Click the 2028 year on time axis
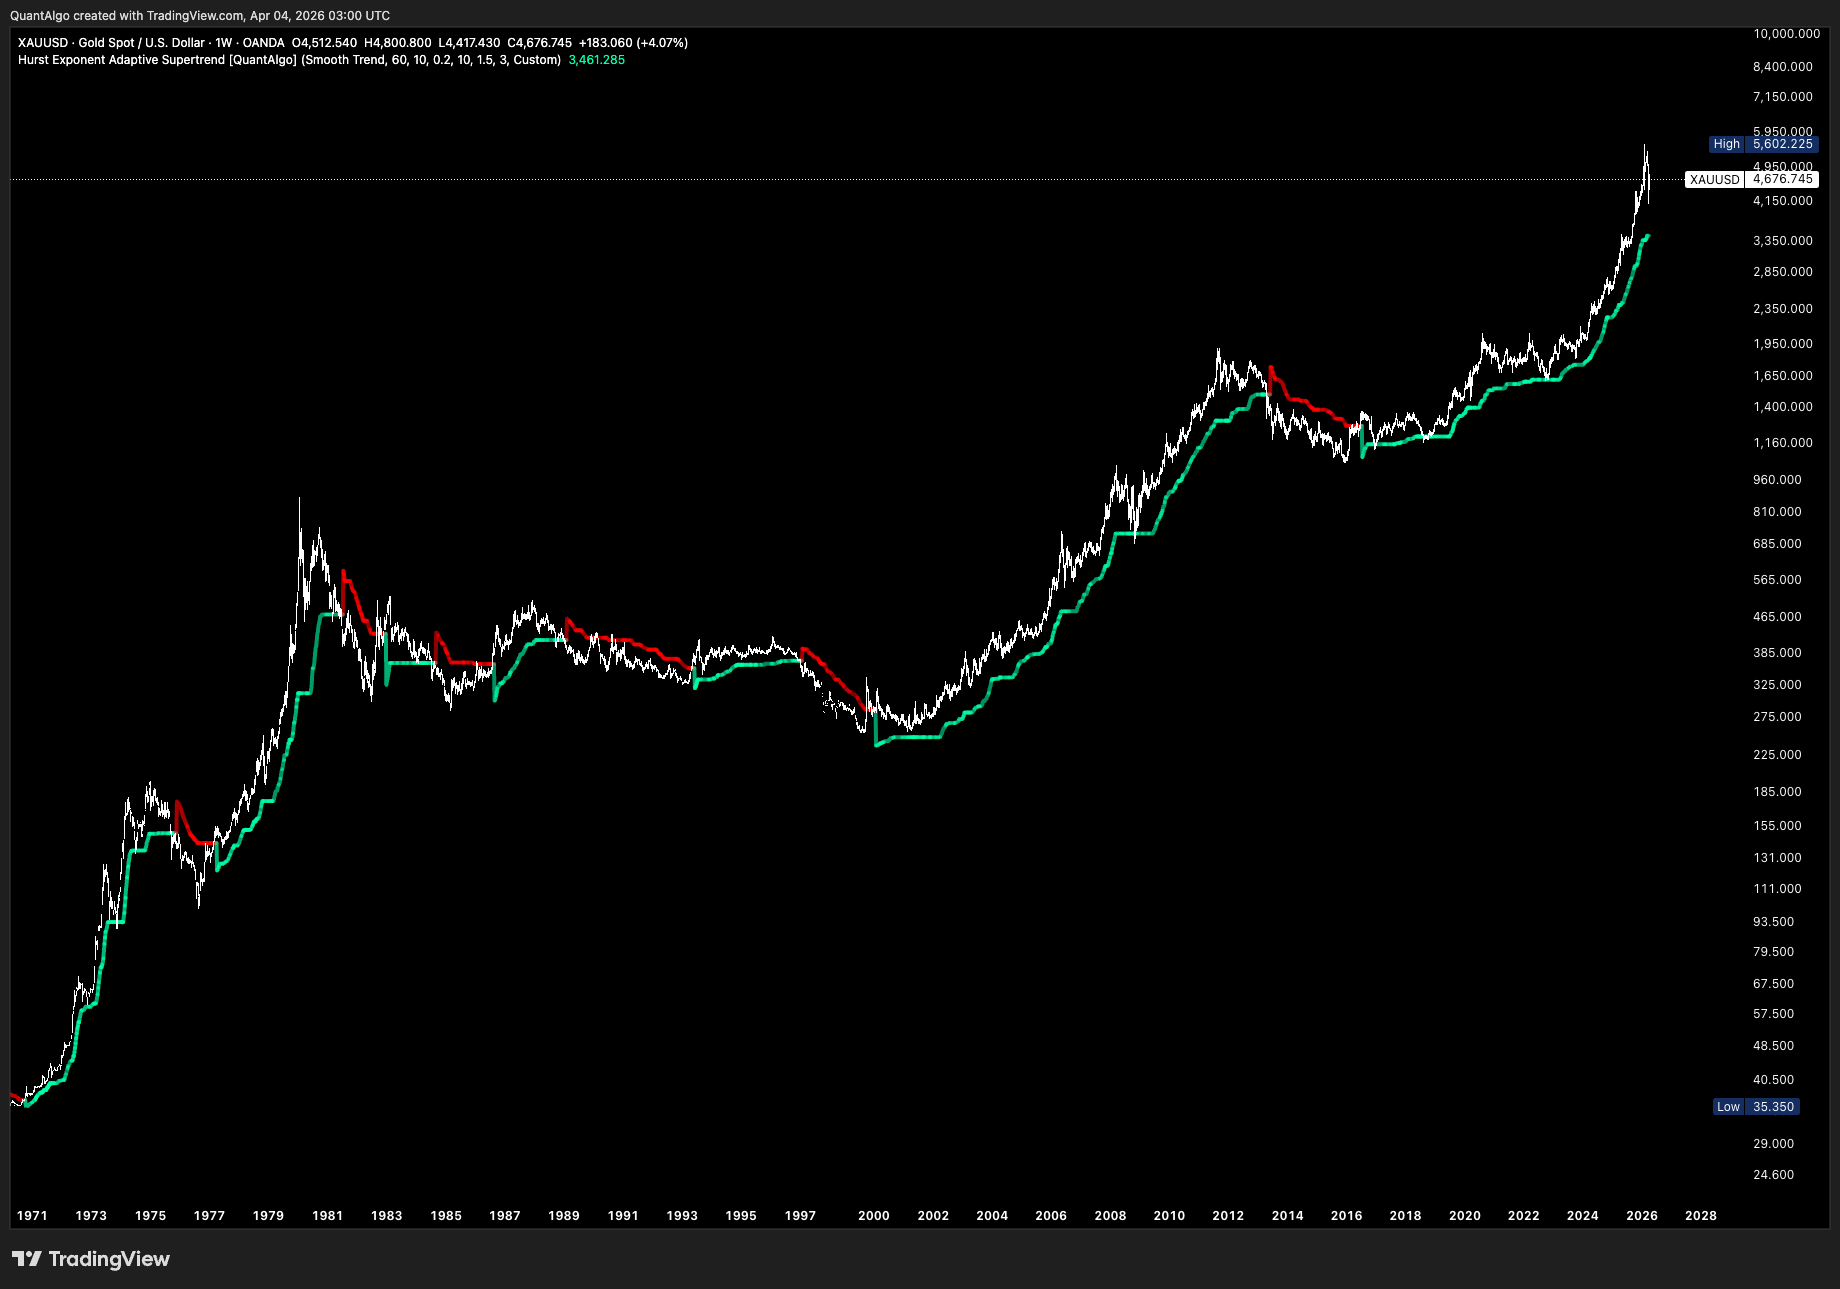 coord(1701,1216)
